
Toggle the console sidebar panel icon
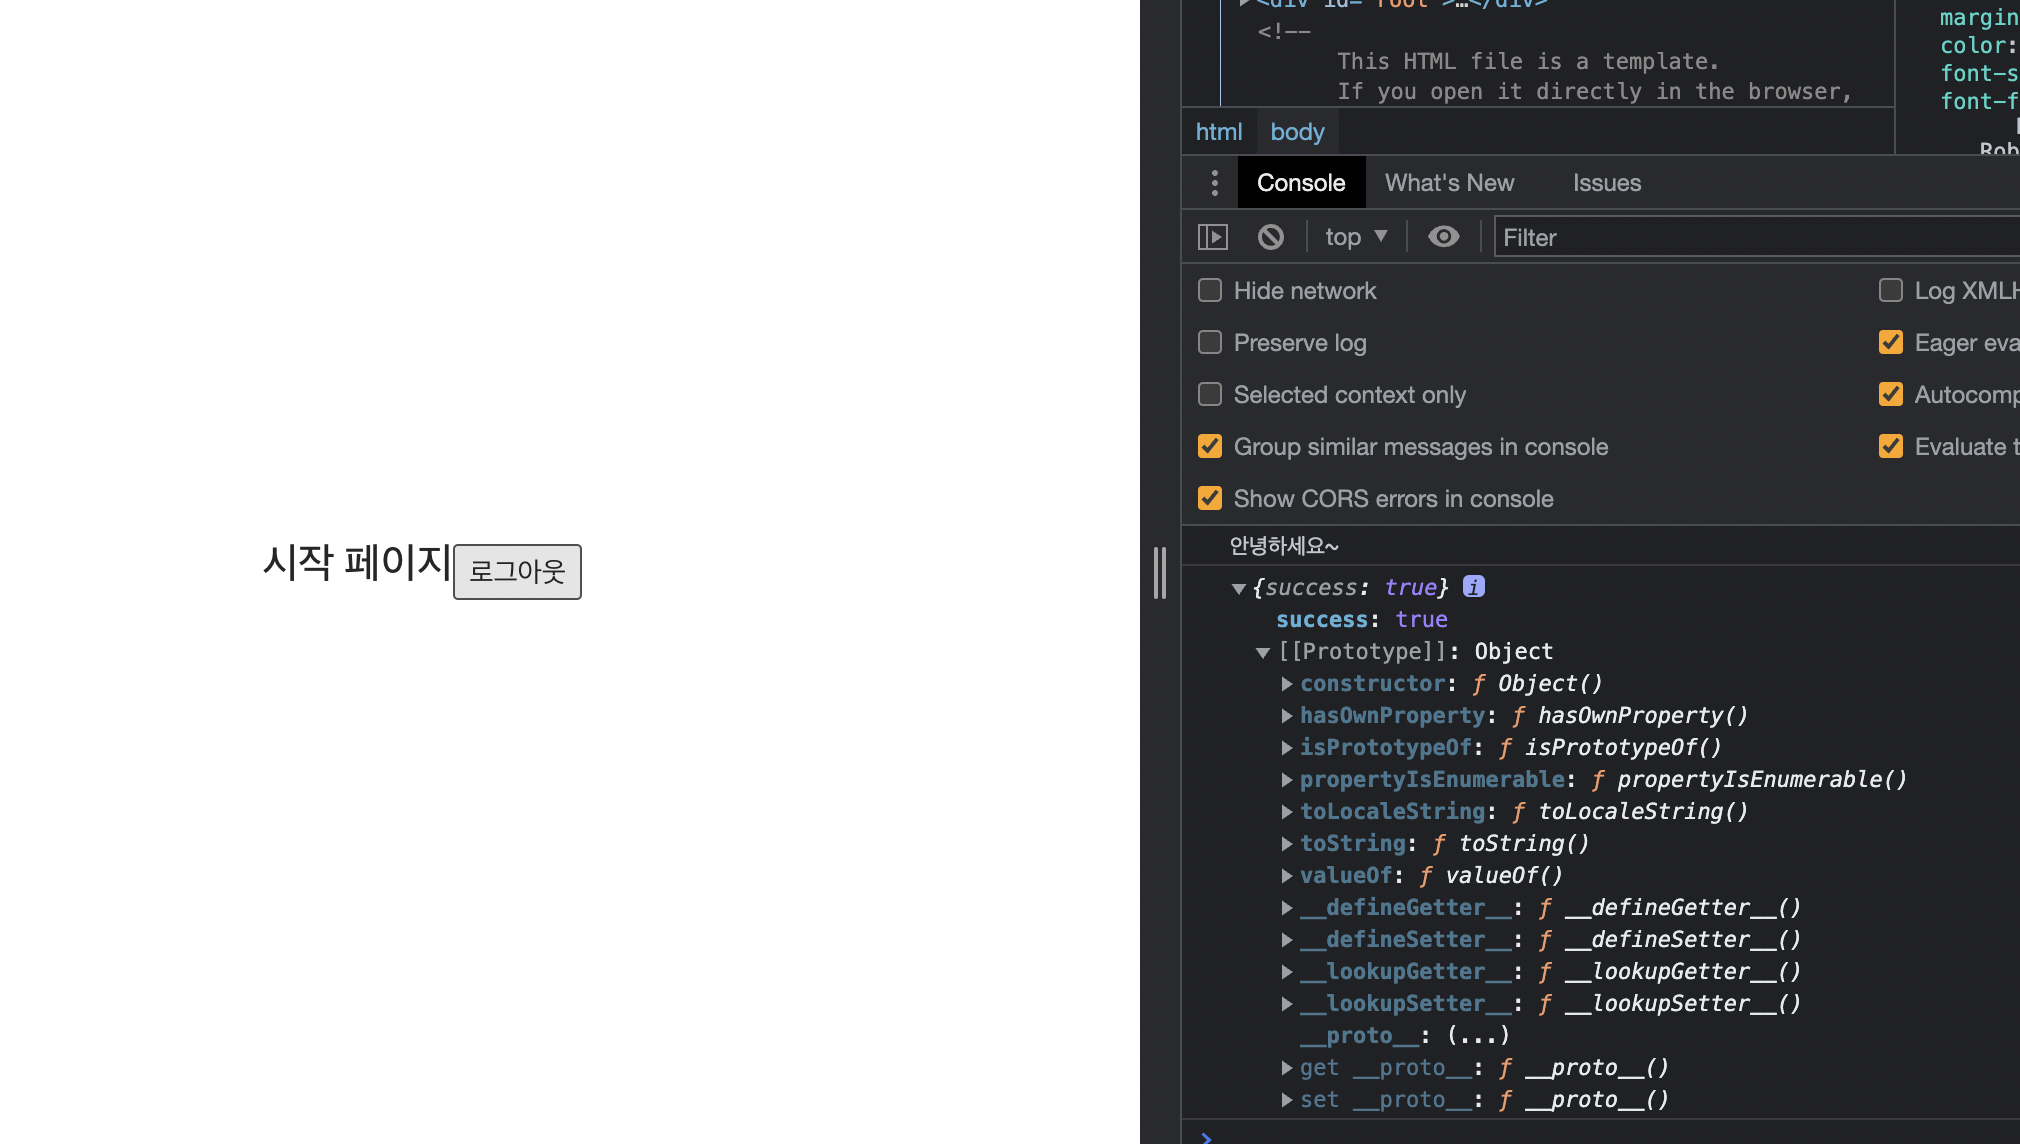tap(1212, 237)
